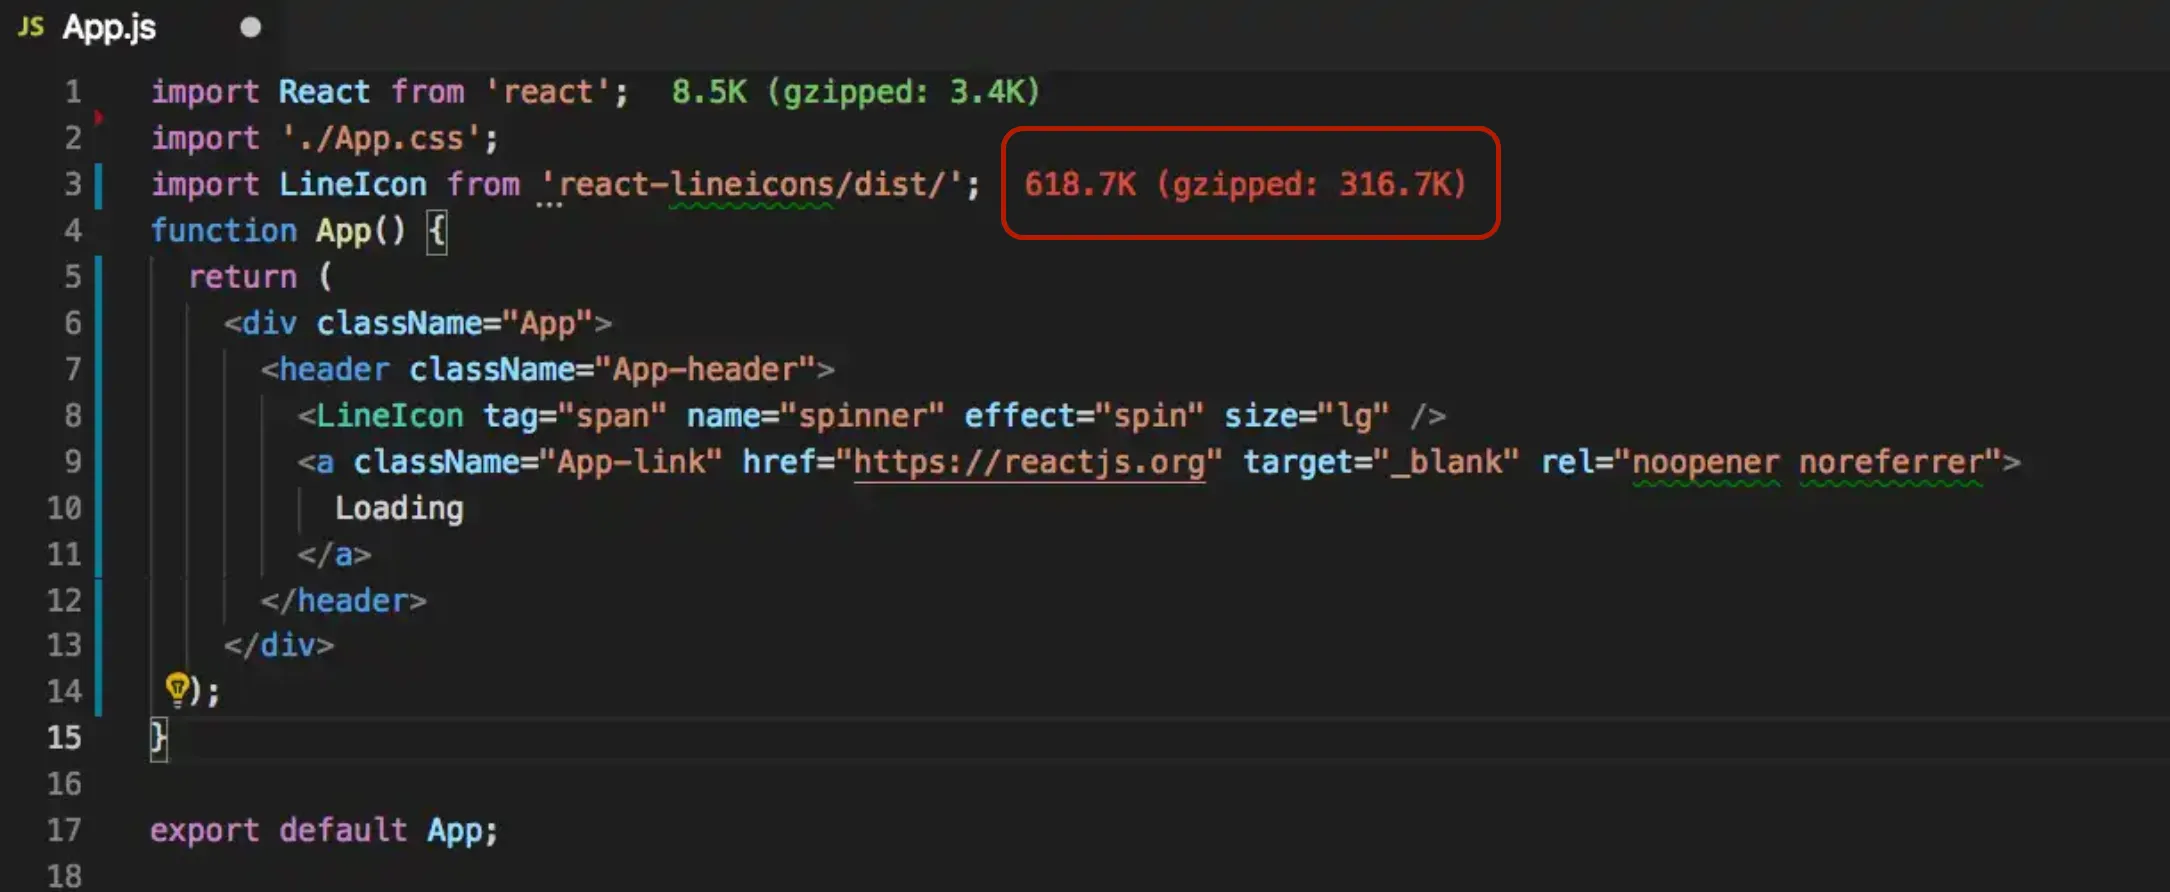Switch to the App.js tab
The height and width of the screenshot is (892, 2170).
pyautogui.click(x=109, y=28)
